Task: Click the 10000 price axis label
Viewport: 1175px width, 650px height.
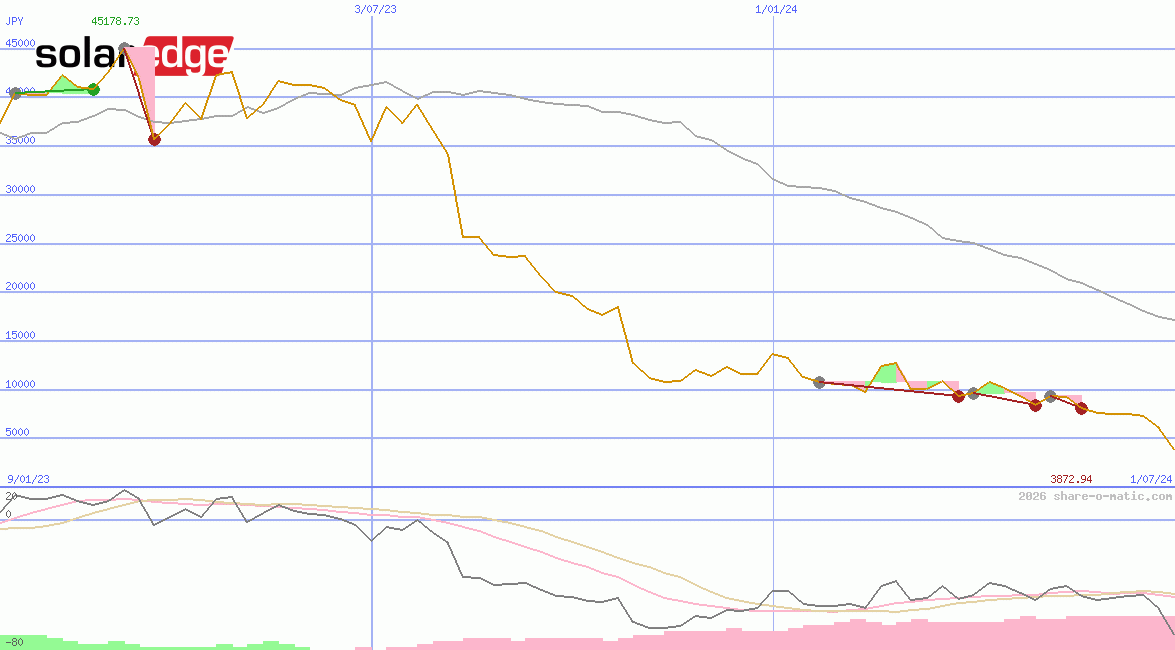Action: click(20, 384)
